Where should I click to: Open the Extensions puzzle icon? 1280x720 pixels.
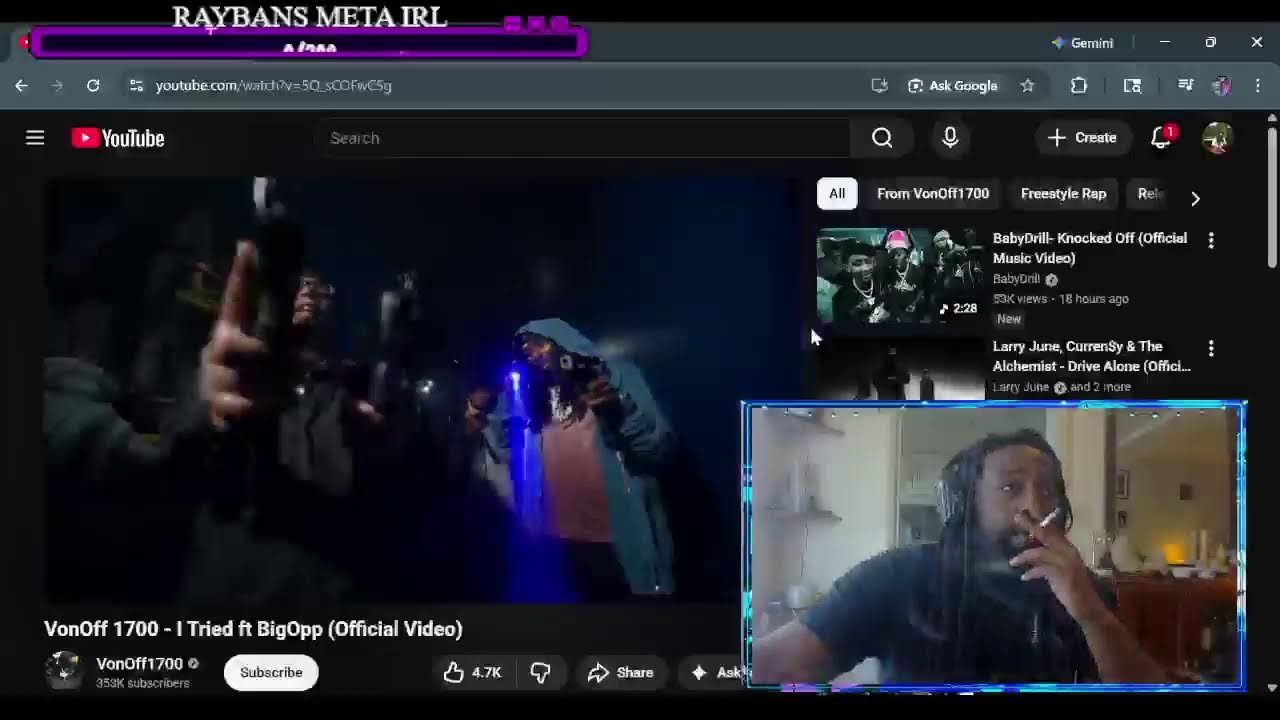click(1078, 85)
